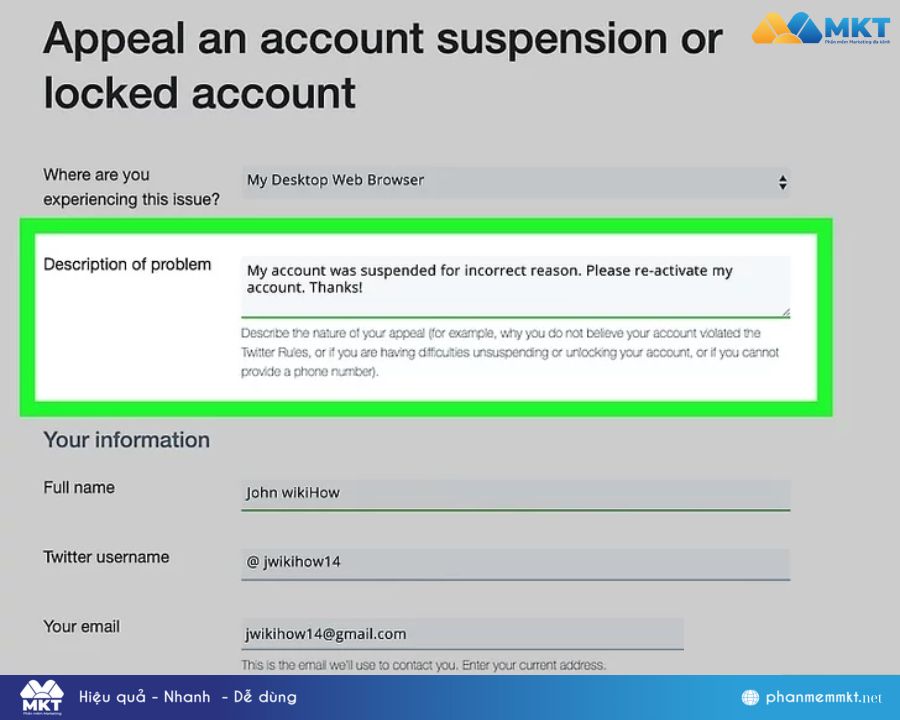The height and width of the screenshot is (720, 900).
Task: Click the Twitter username field
Action: (x=515, y=562)
